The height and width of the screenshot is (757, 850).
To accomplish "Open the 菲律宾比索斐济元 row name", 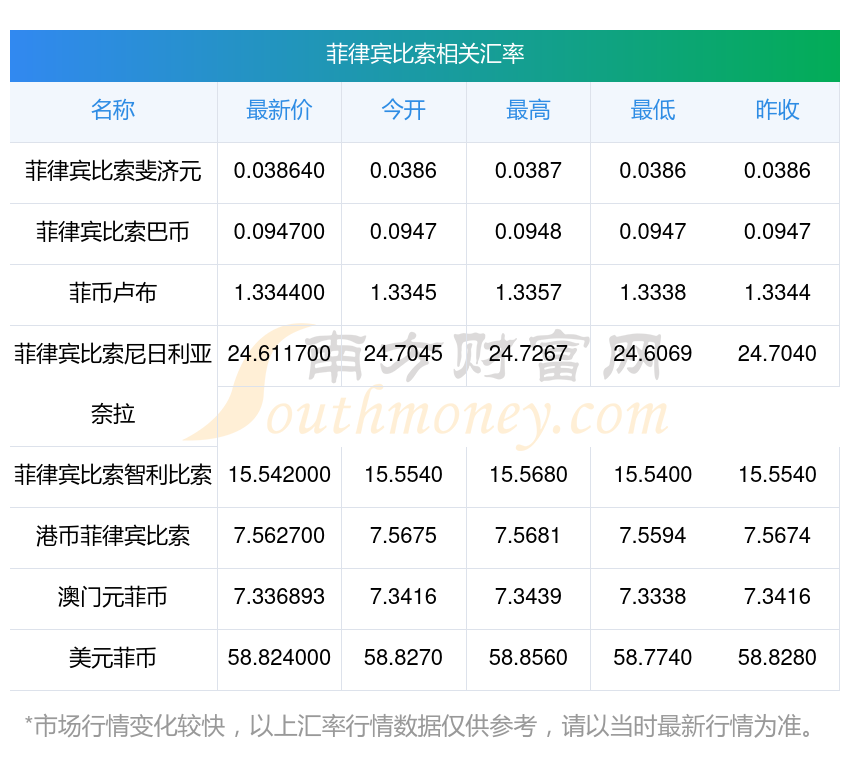I will click(x=113, y=171).
